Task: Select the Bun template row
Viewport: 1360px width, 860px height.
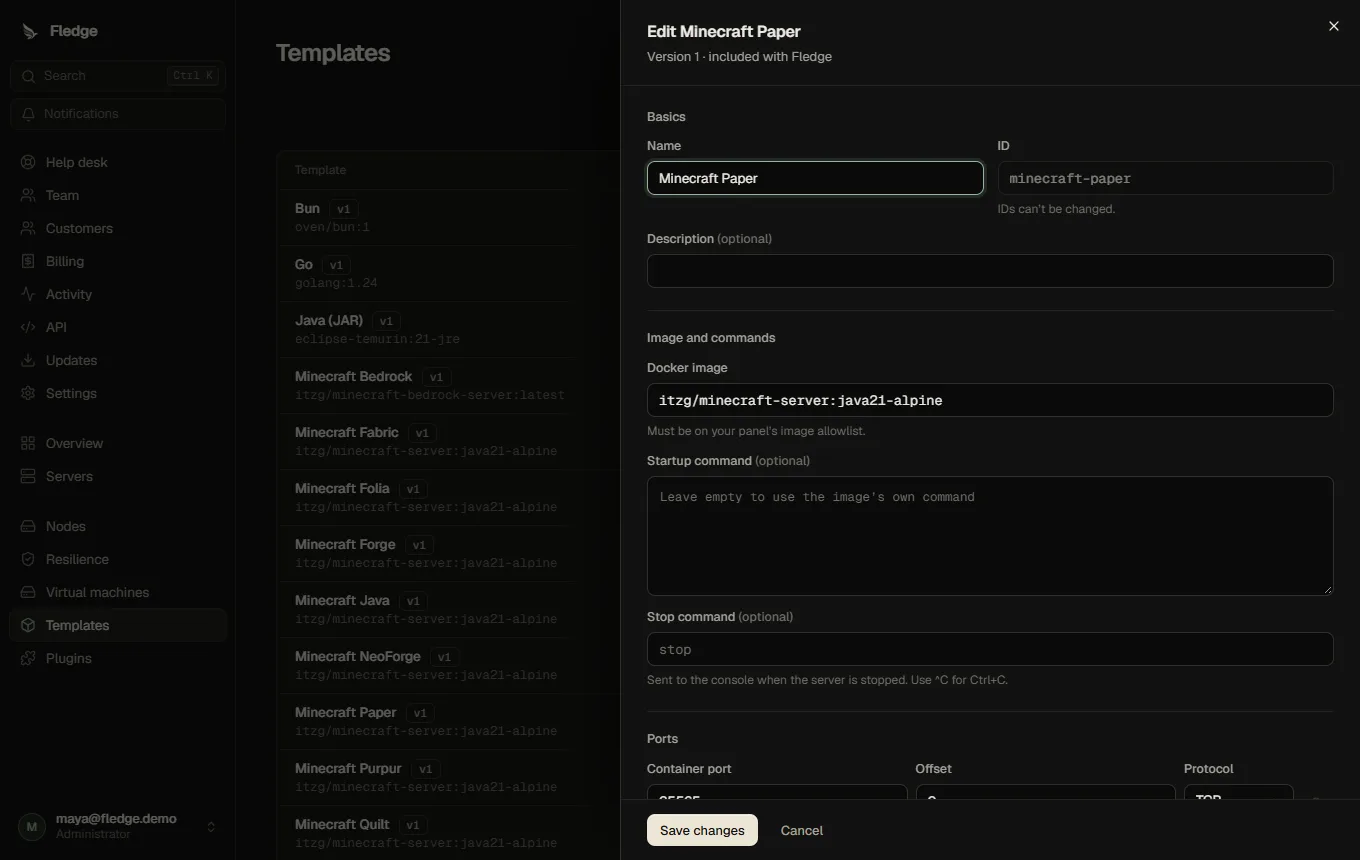Action: coord(448,217)
